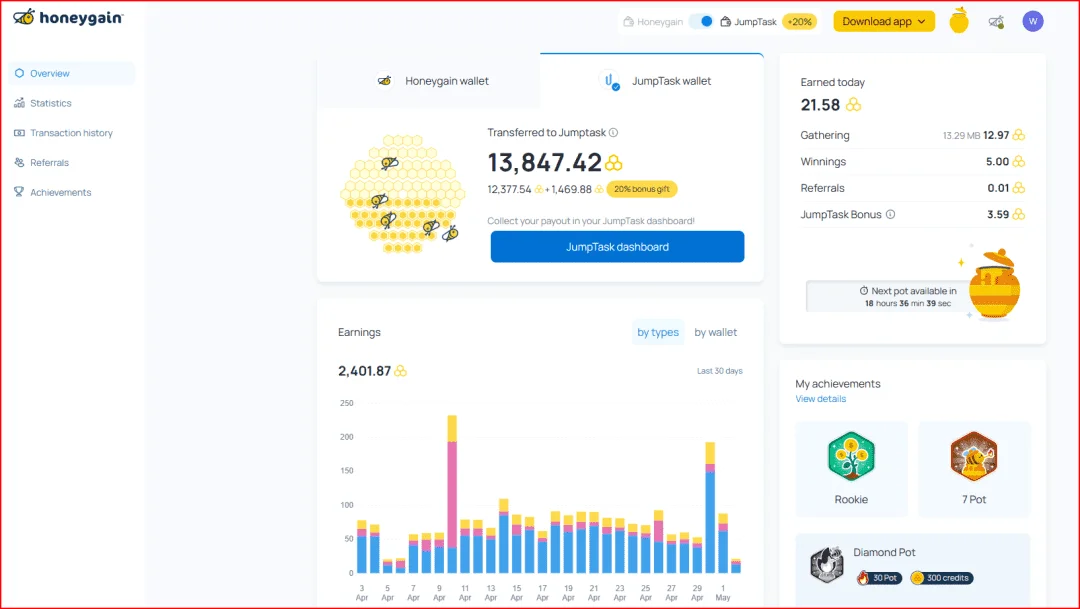This screenshot has height=609, width=1080.
Task: Click the Achievements trophy icon
Action: 19,192
